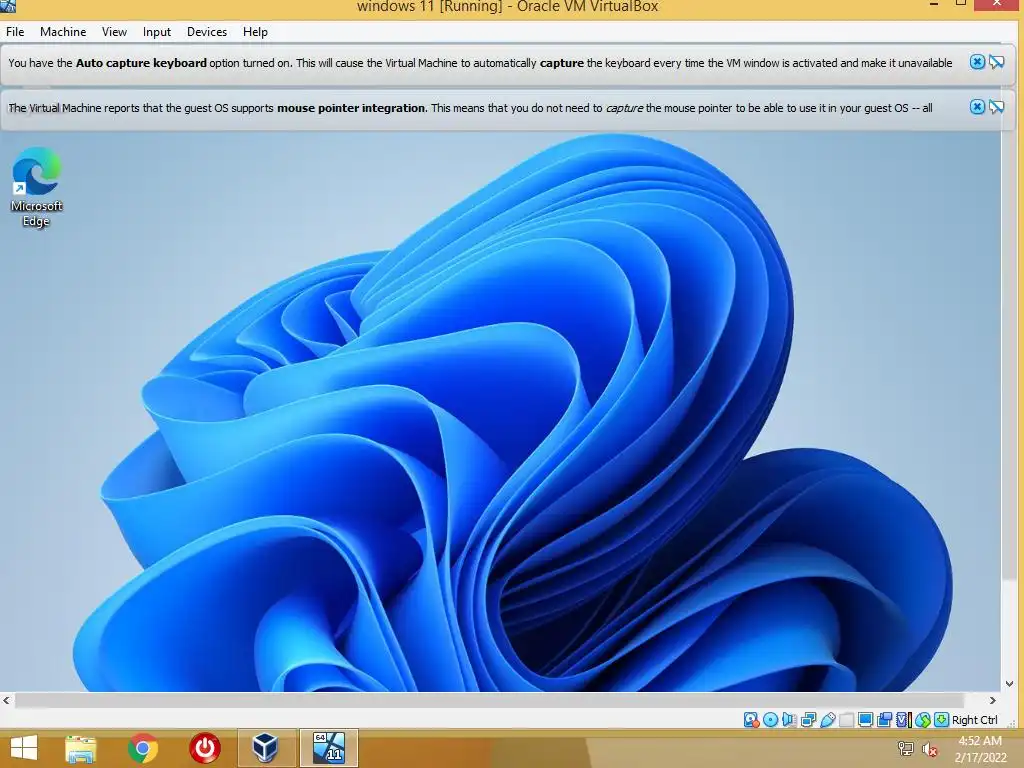Open VirtualBox Manager from the taskbar

266,748
